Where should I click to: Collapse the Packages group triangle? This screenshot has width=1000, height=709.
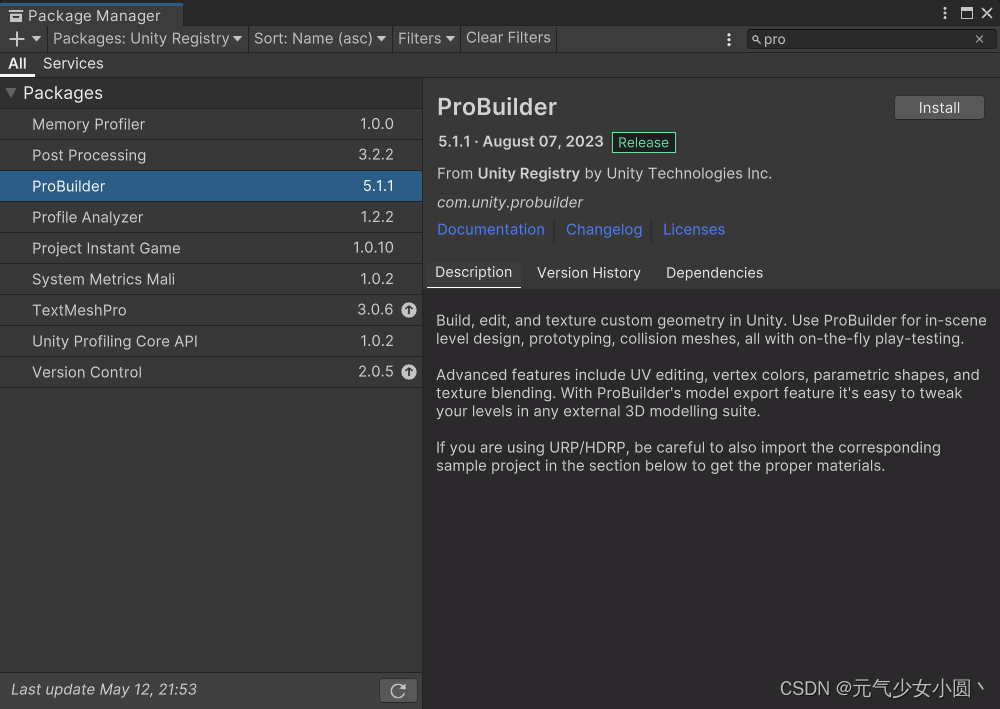[x=11, y=93]
